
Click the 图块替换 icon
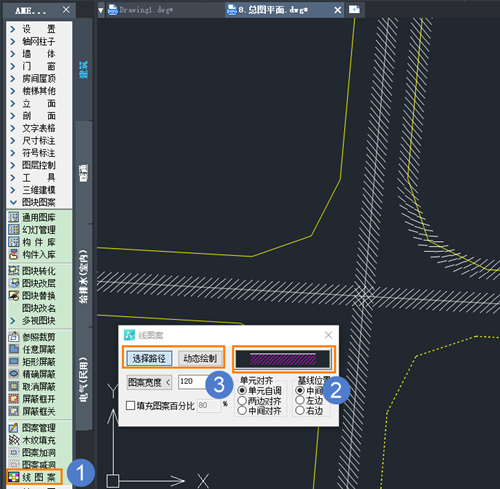tap(14, 296)
